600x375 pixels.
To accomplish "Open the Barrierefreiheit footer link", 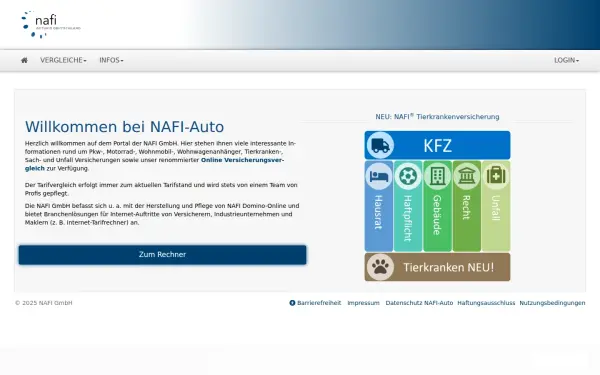I will (x=319, y=303).
